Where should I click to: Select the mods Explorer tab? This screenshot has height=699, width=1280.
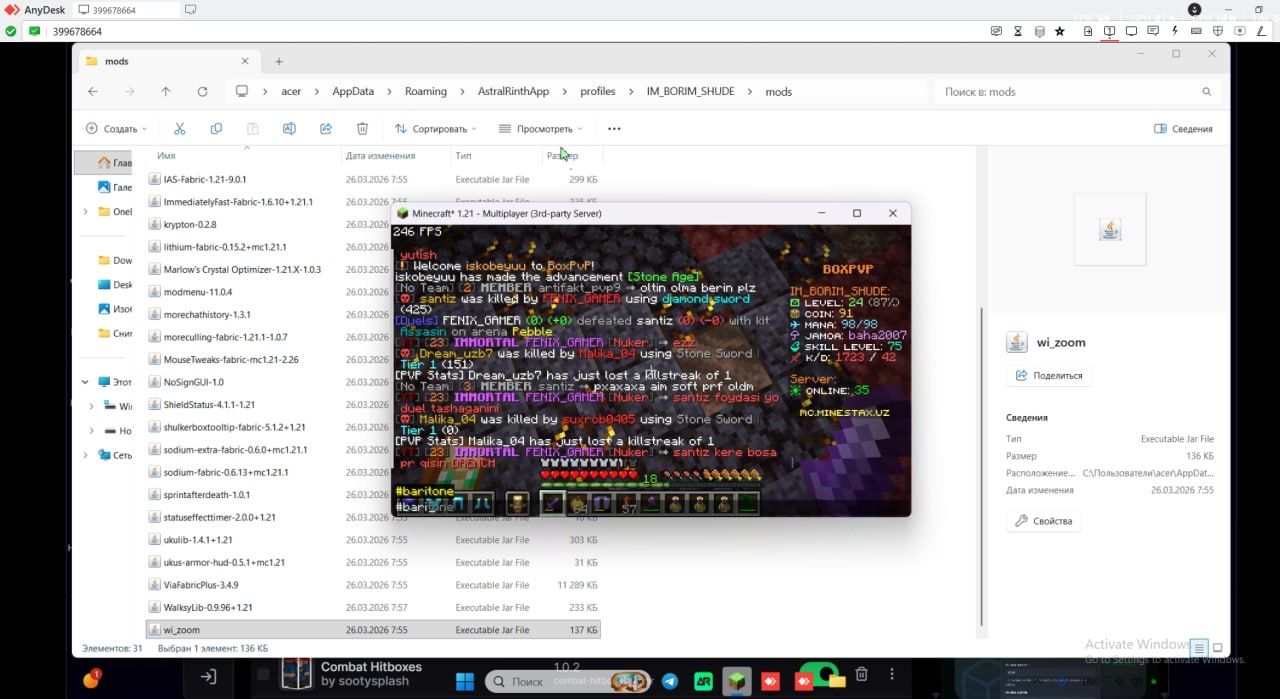click(165, 61)
